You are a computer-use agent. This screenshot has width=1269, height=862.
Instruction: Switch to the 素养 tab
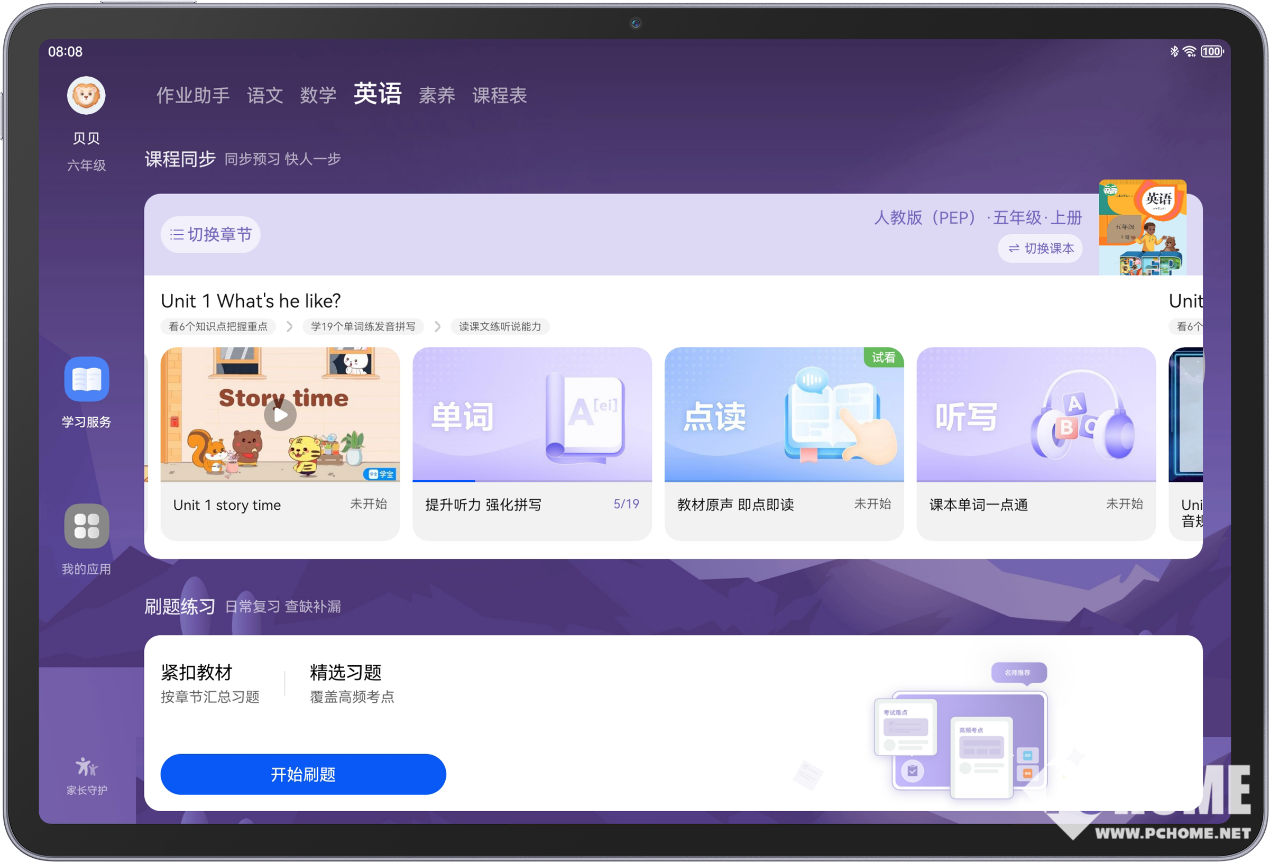[x=437, y=96]
